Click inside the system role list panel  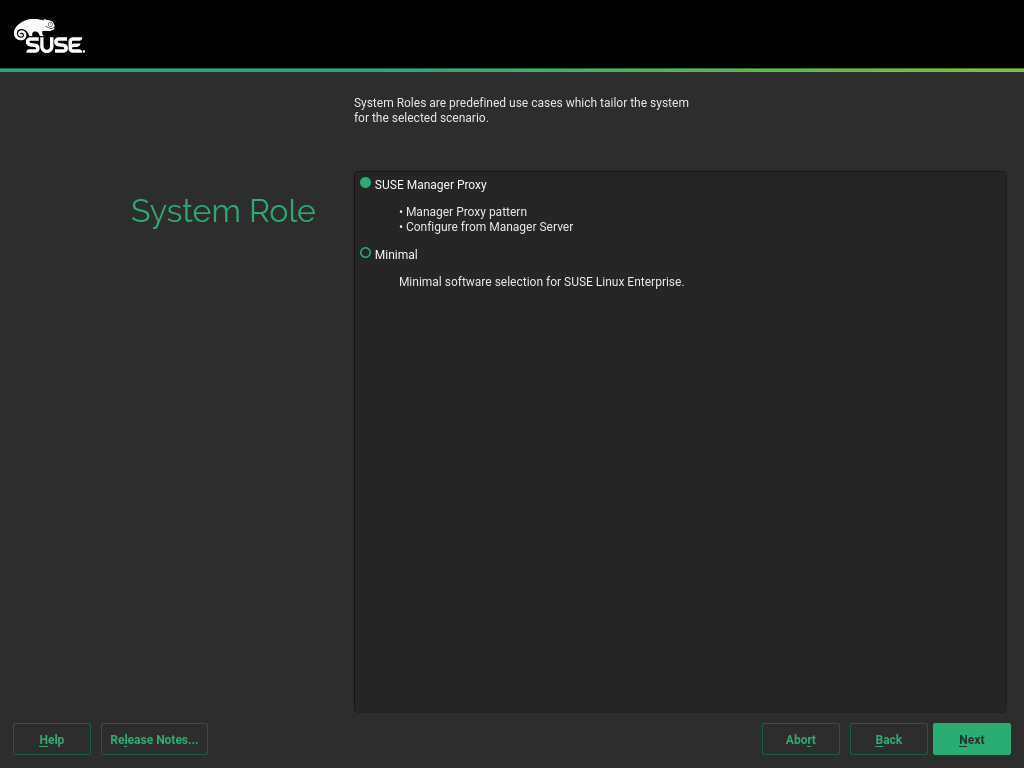[x=680, y=450]
